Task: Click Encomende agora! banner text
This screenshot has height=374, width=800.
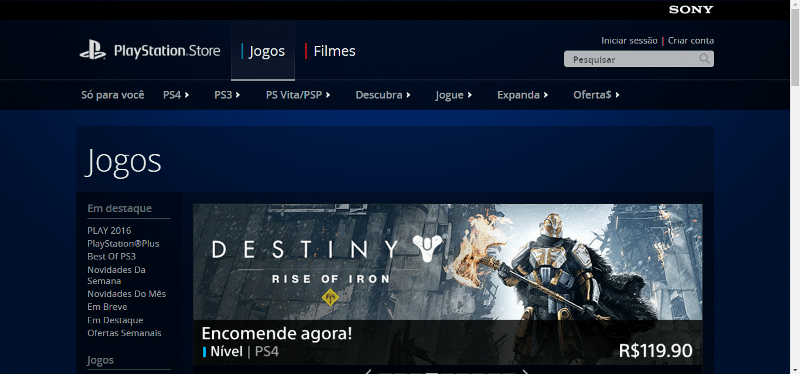Action: coord(277,333)
